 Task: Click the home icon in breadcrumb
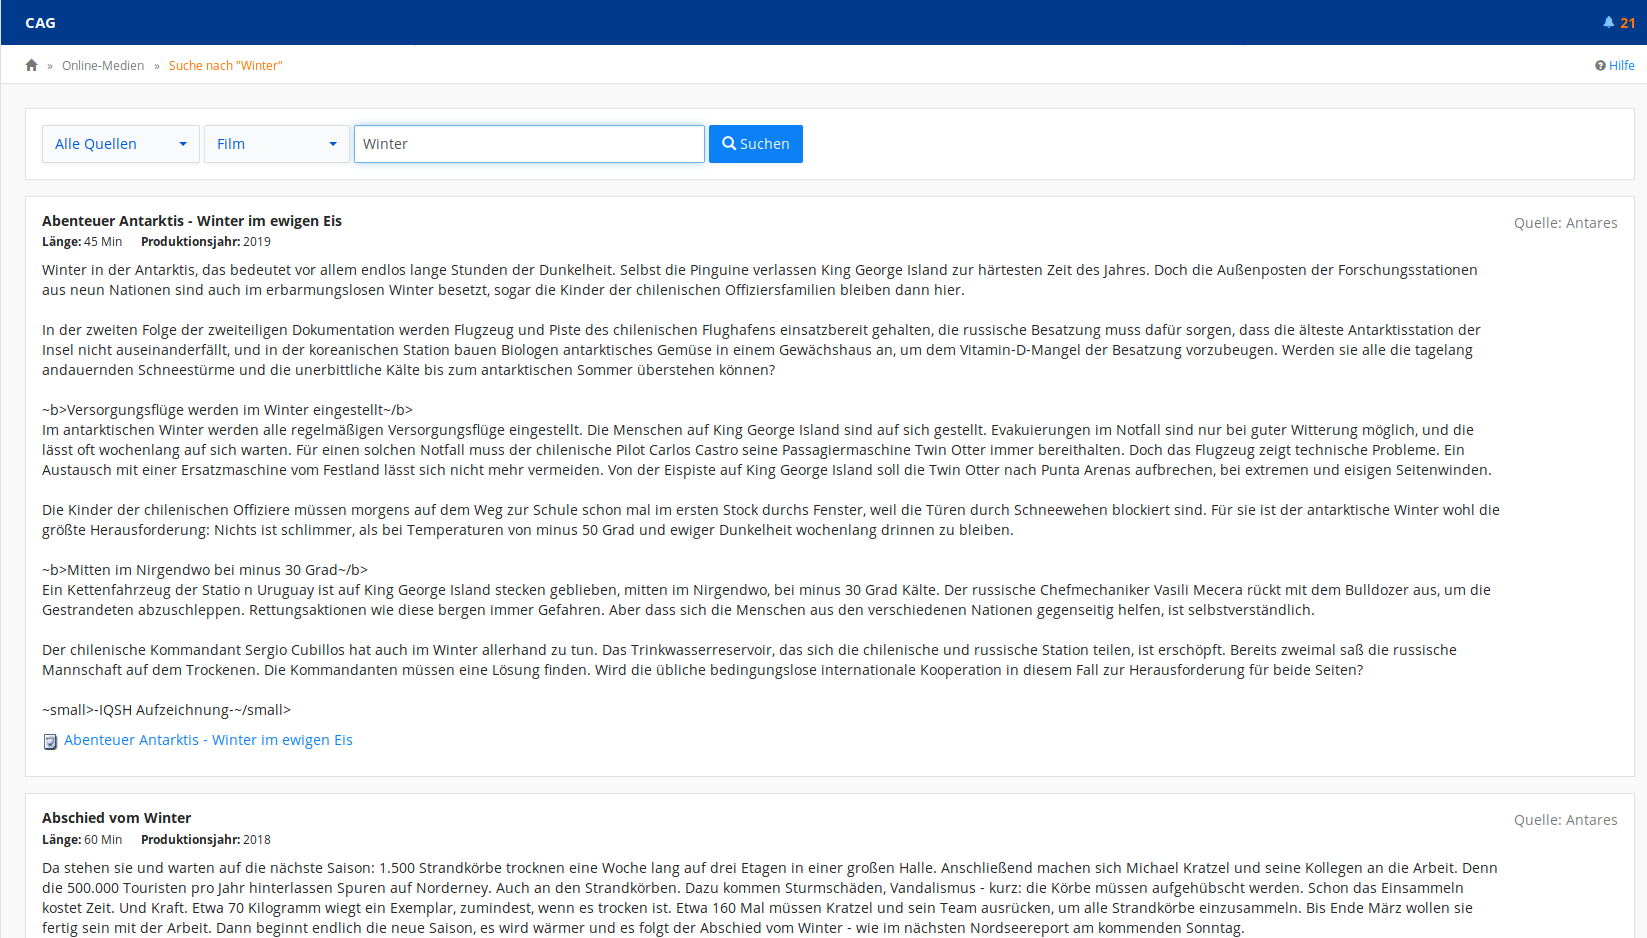(x=31, y=65)
